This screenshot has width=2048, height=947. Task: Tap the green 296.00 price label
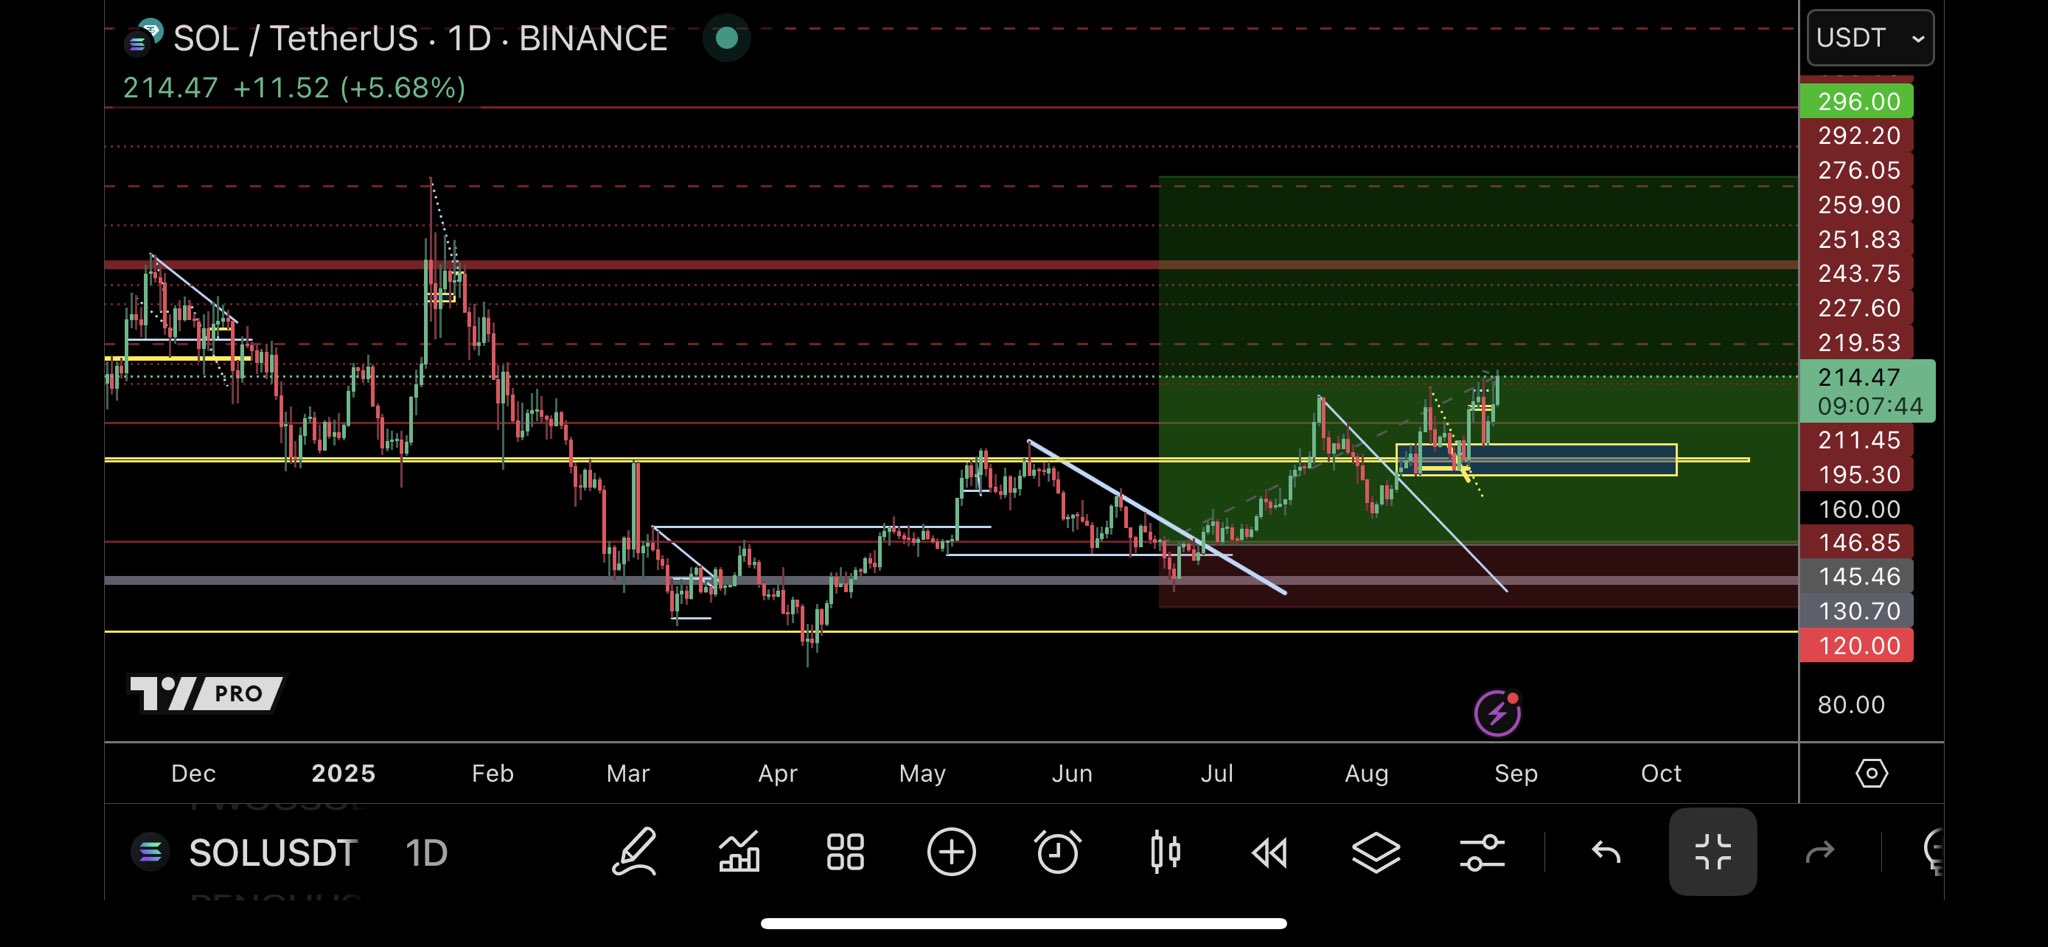click(1857, 101)
